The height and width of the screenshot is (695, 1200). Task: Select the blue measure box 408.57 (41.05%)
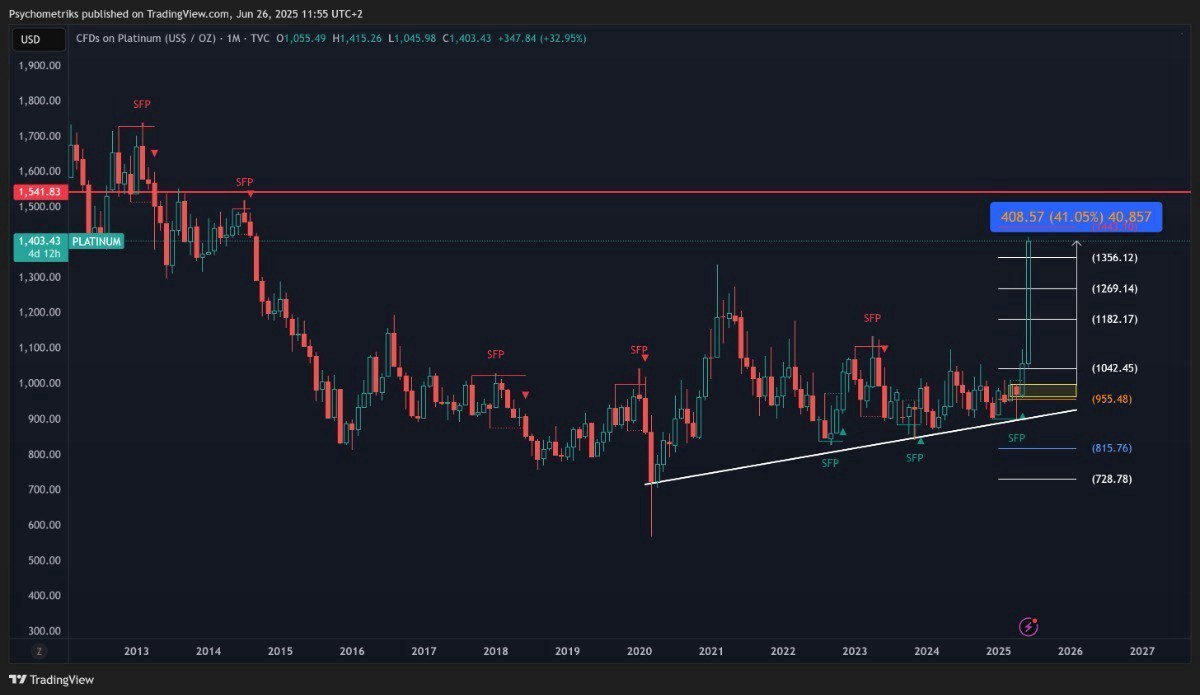(x=1075, y=217)
